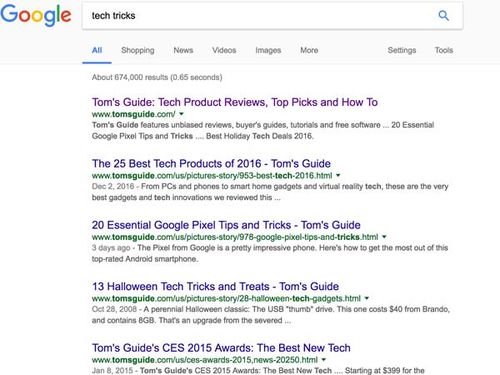Select the All results tab
The height and width of the screenshot is (375, 500).
(97, 50)
